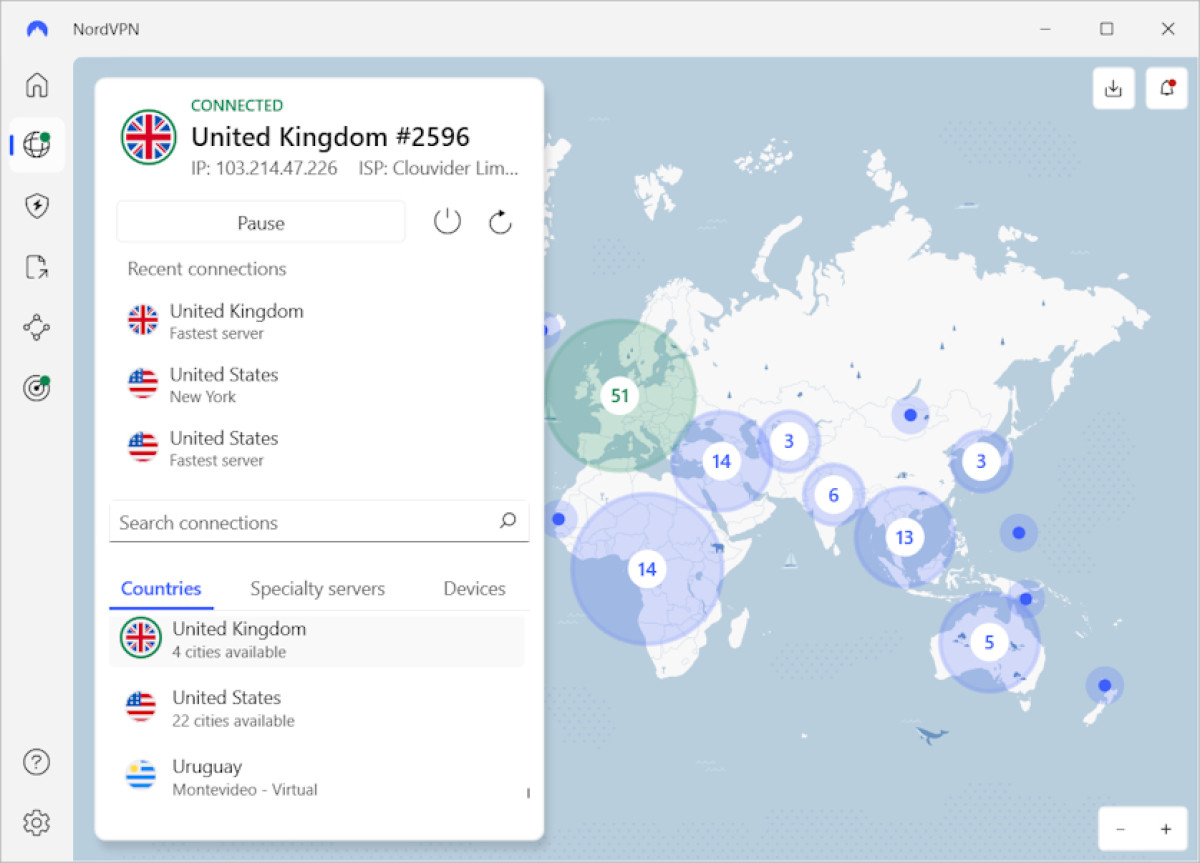Minimize the NordVPN window
1200x863 pixels.
(1045, 29)
